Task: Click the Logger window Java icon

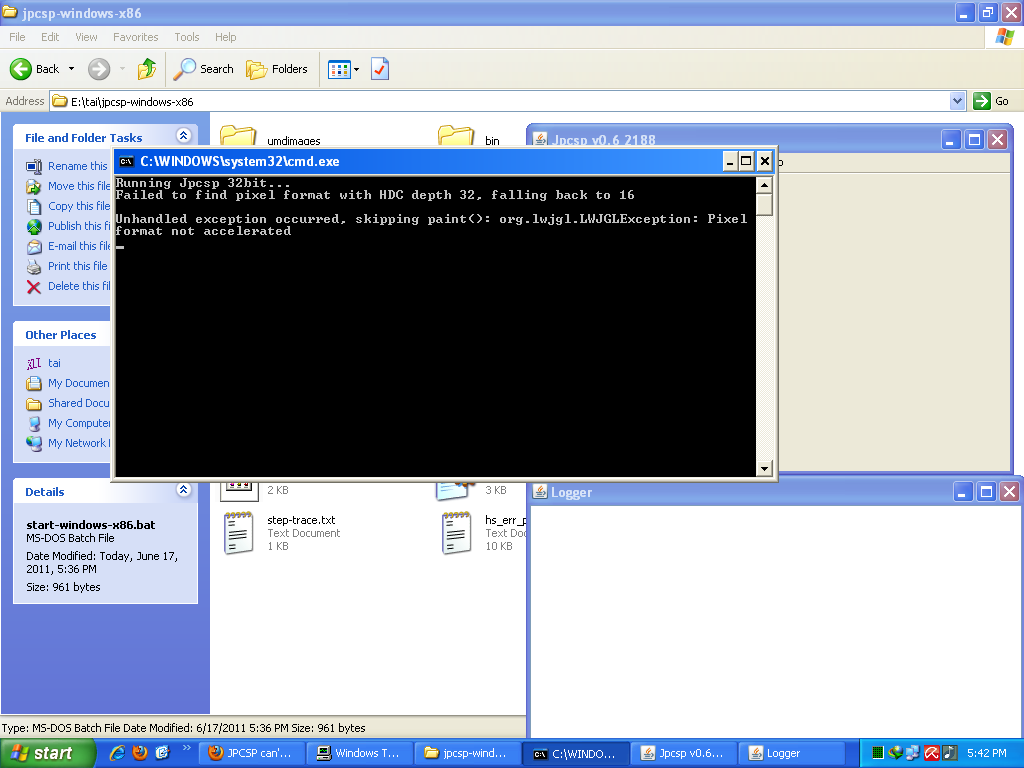Action: [540, 492]
